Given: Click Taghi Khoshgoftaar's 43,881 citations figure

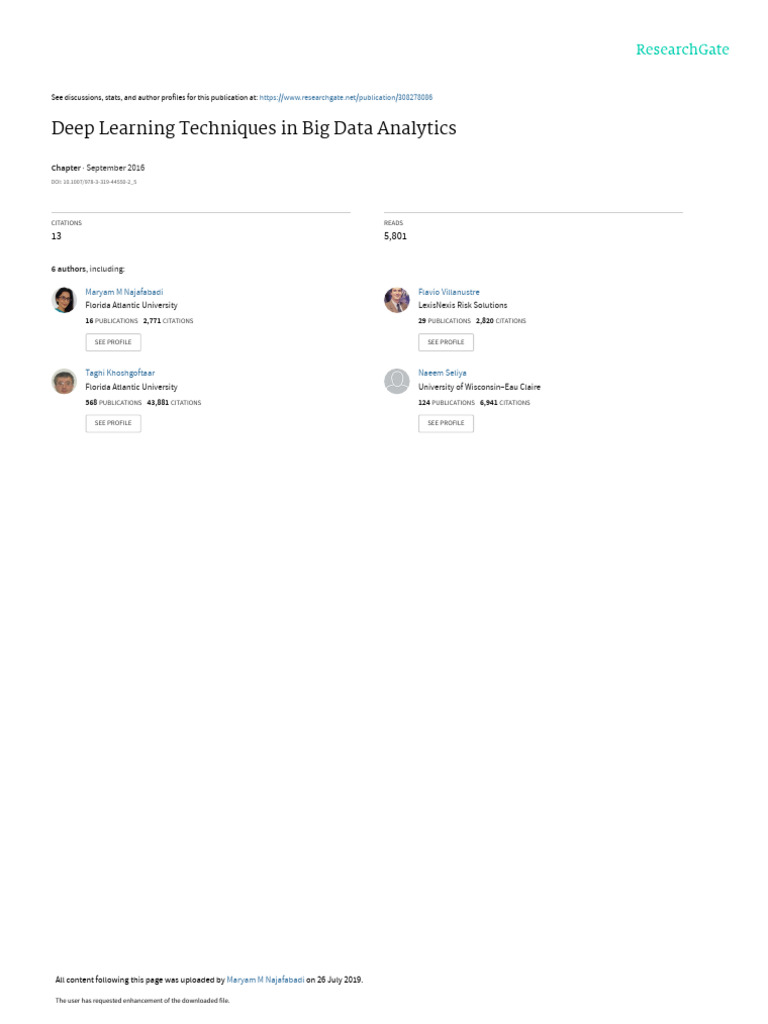Looking at the screenshot, I should [x=158, y=403].
